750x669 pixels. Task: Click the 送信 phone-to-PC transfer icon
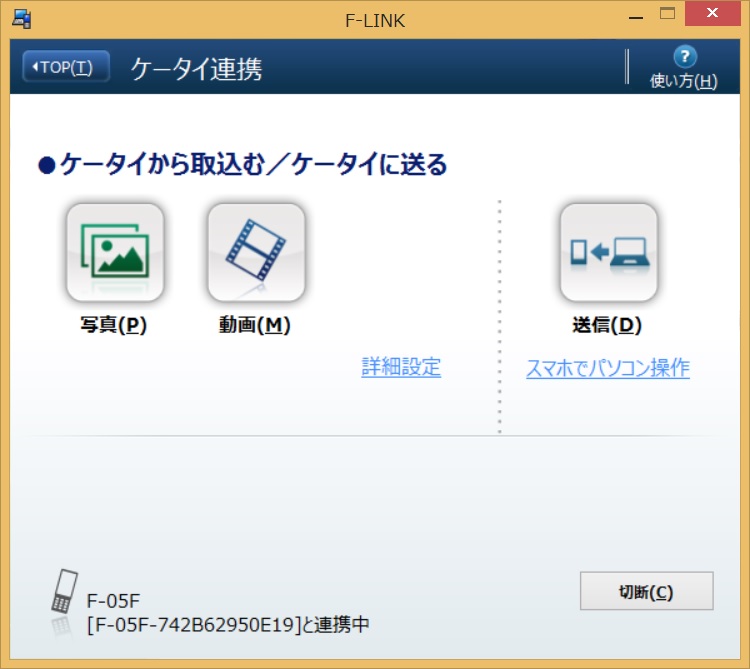608,253
